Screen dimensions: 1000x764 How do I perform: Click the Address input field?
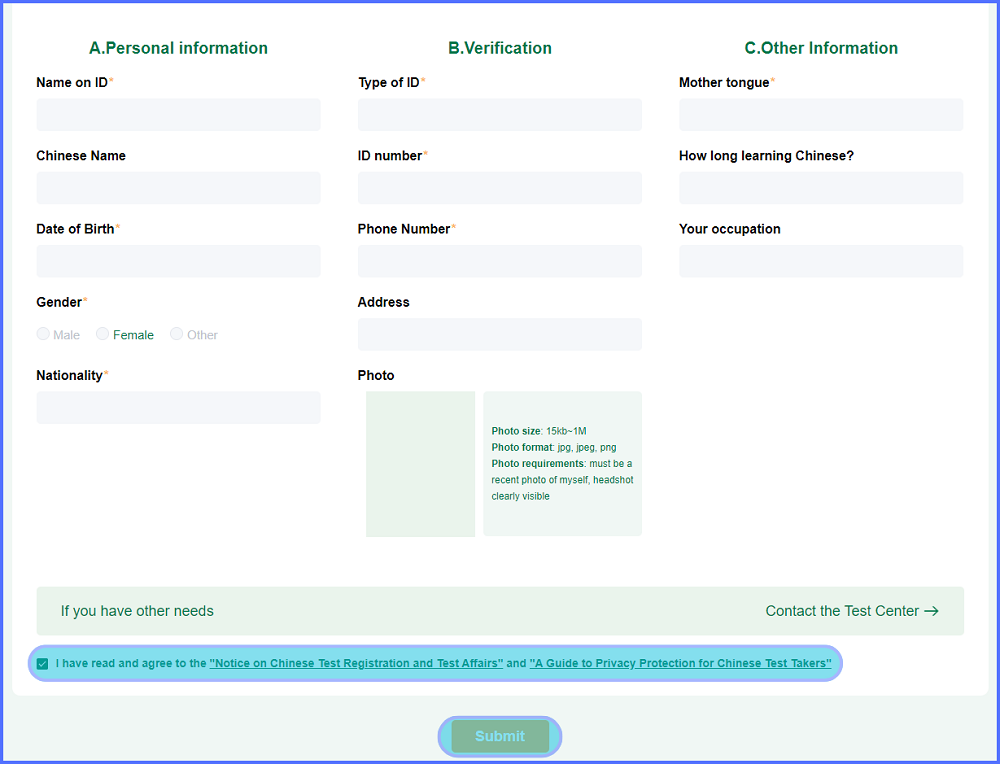coord(499,334)
